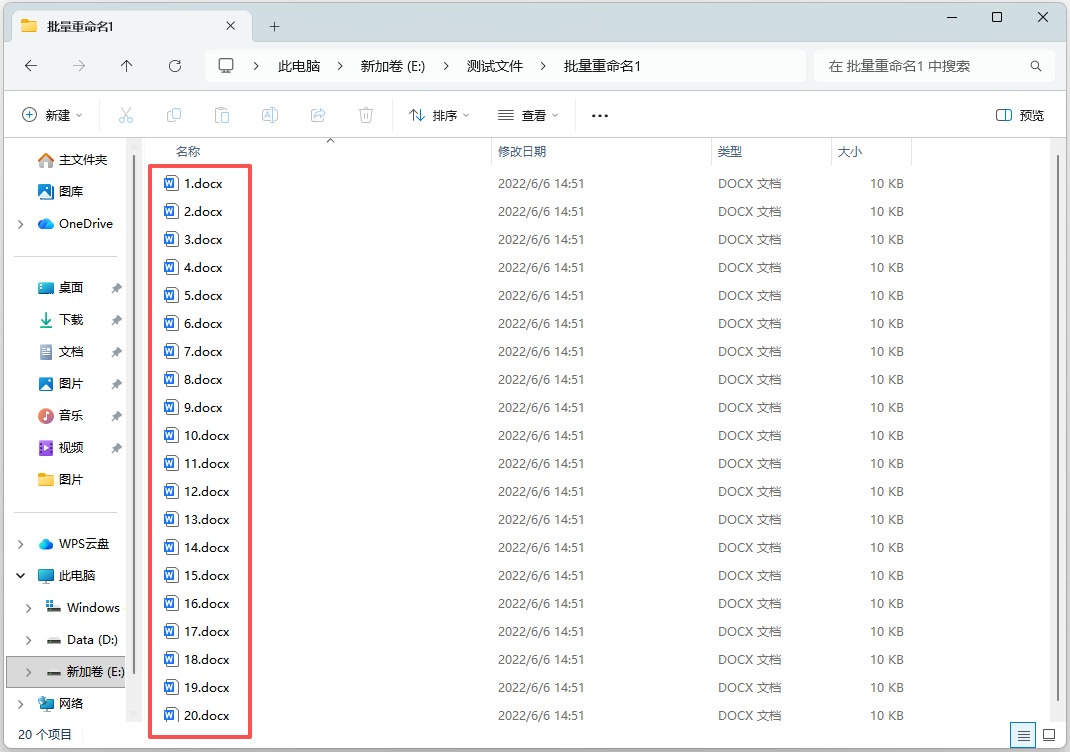1070x752 pixels.
Task: Open 主文件夹 in sidebar
Action: point(72,160)
